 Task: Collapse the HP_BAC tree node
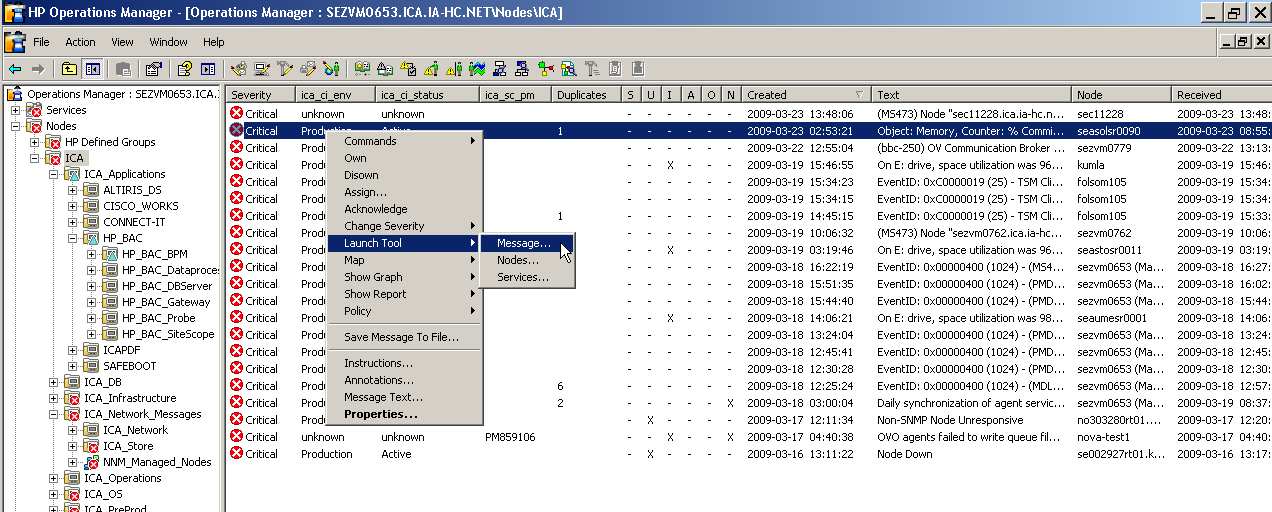click(73, 238)
